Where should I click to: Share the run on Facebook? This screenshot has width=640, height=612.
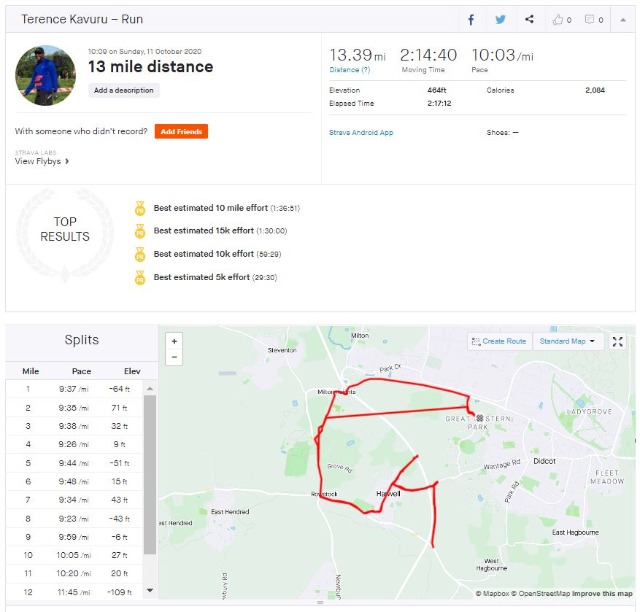pyautogui.click(x=472, y=19)
